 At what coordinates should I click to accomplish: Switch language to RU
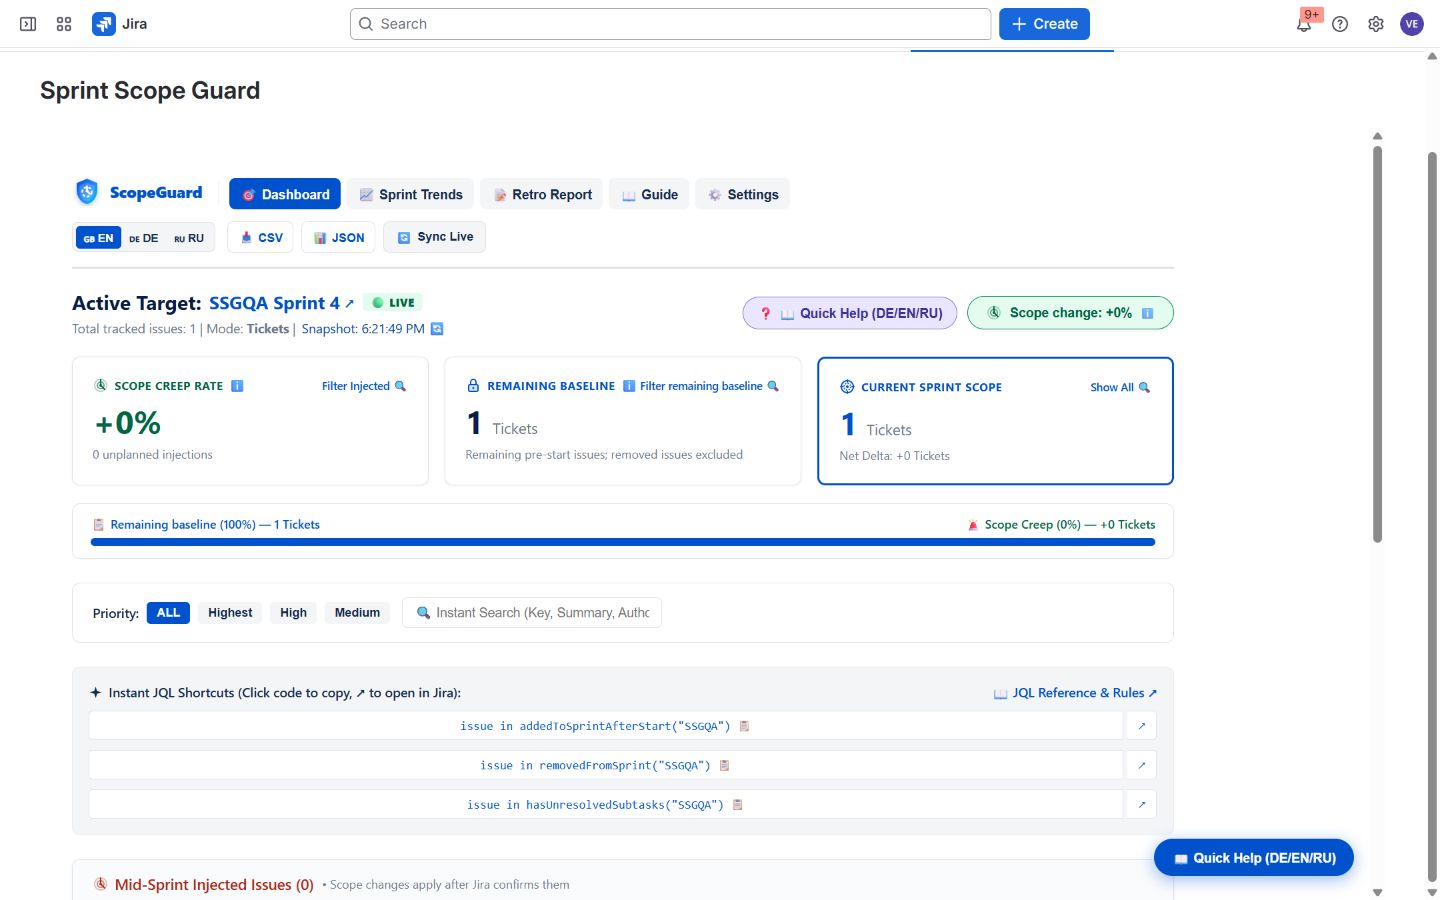coord(189,238)
